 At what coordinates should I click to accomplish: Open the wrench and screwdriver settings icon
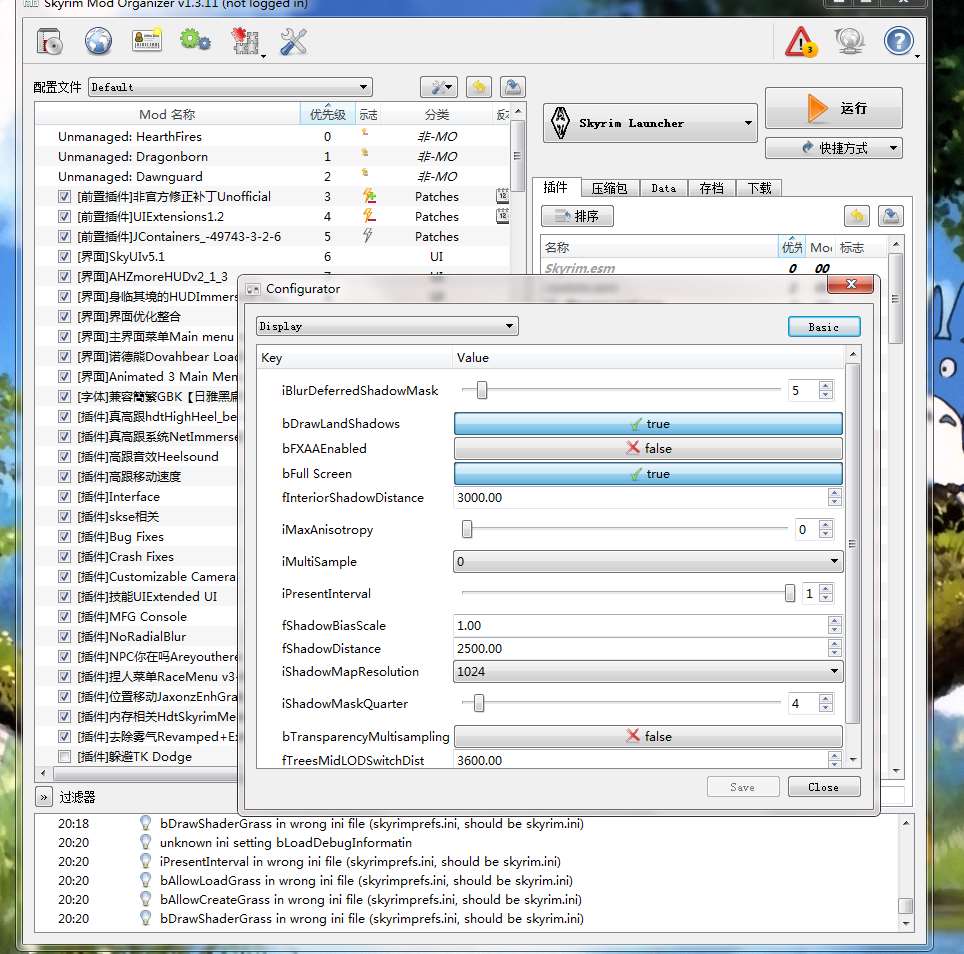[x=293, y=42]
